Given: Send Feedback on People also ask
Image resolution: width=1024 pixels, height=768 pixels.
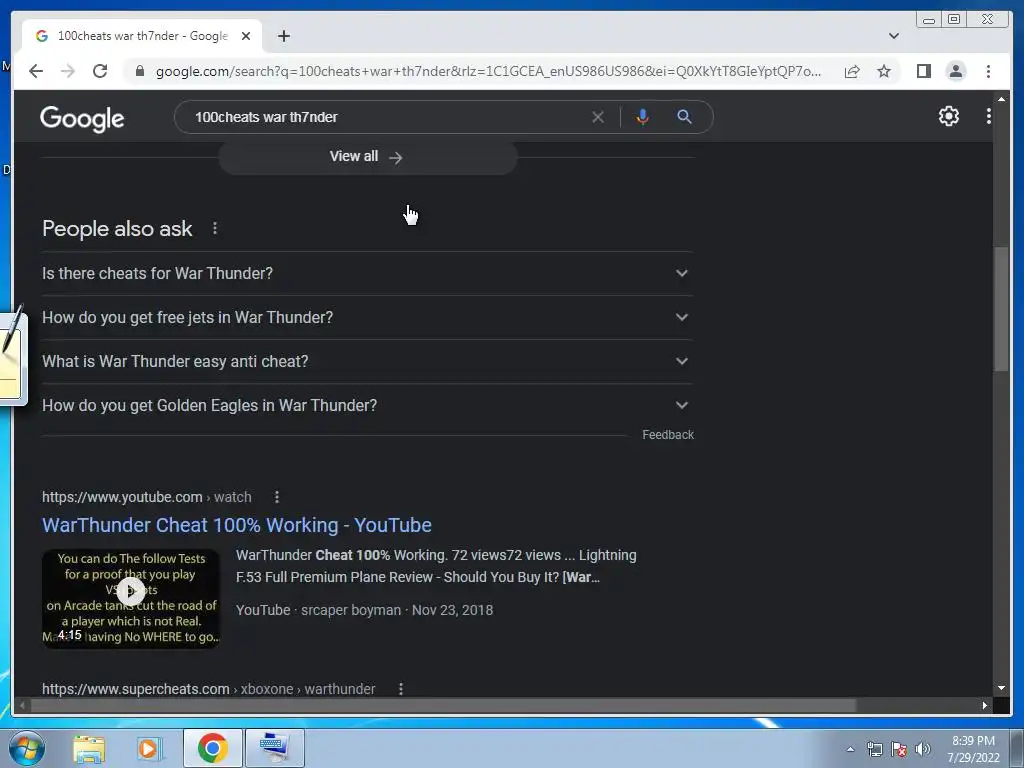Looking at the screenshot, I should (667, 435).
